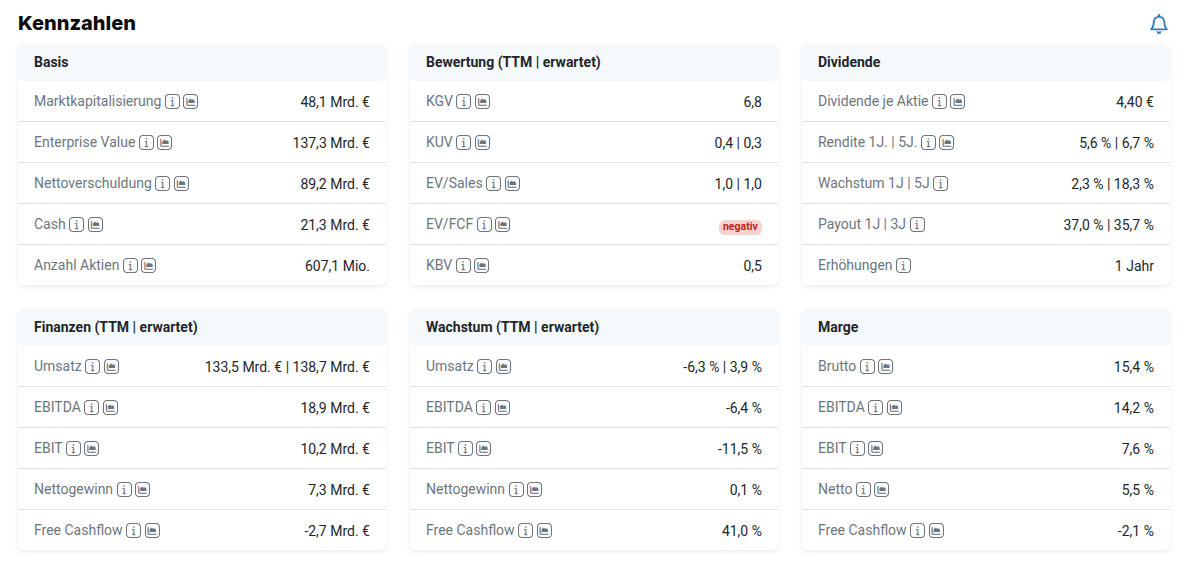Click info icon beside Nettoverschuldung
Image resolution: width=1190 pixels, height=567 pixels.
point(163,183)
